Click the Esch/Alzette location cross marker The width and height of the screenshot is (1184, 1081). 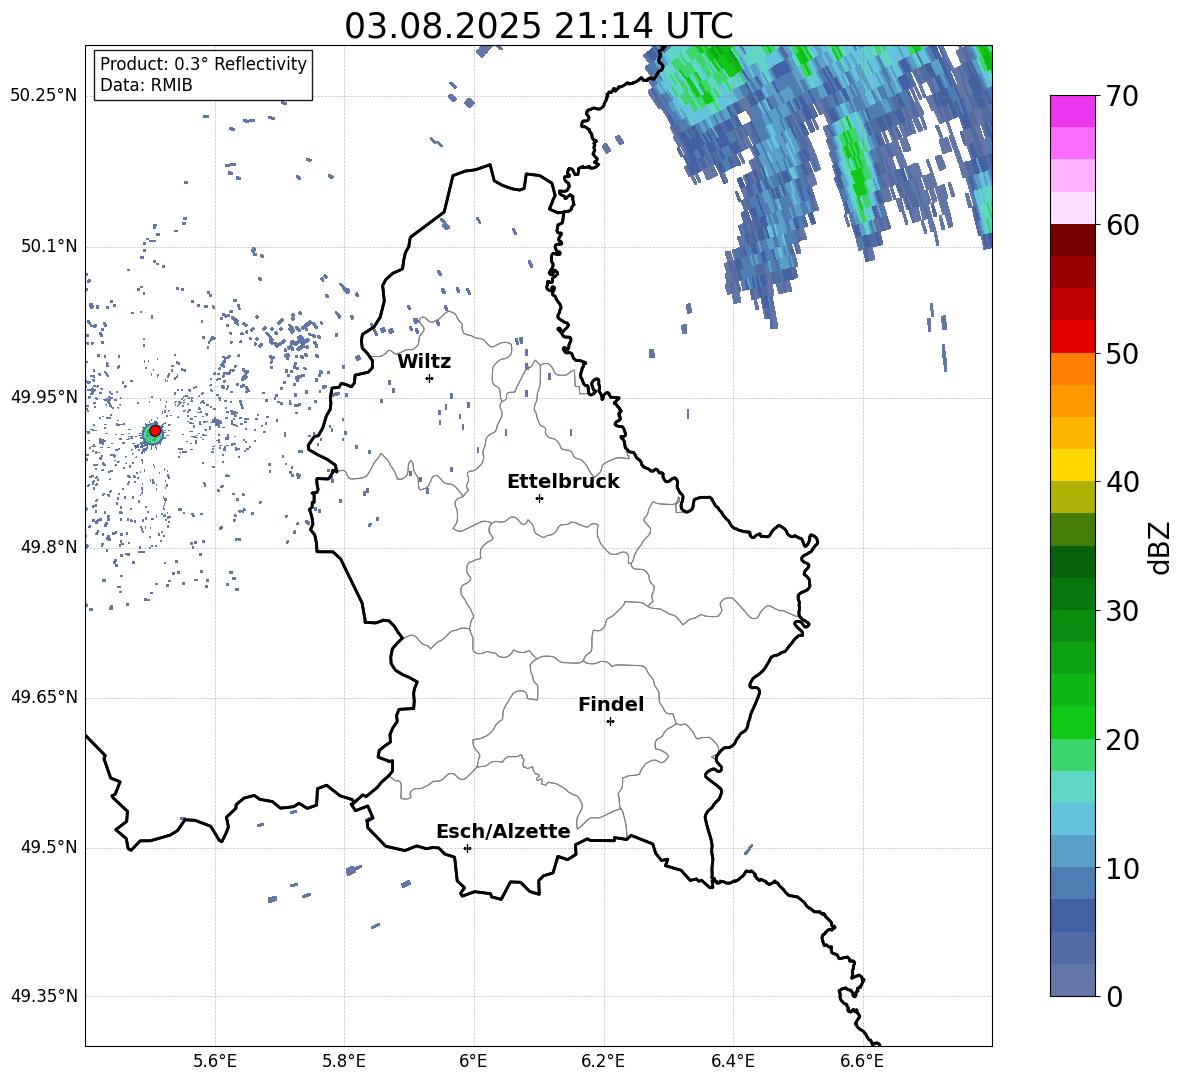(467, 848)
